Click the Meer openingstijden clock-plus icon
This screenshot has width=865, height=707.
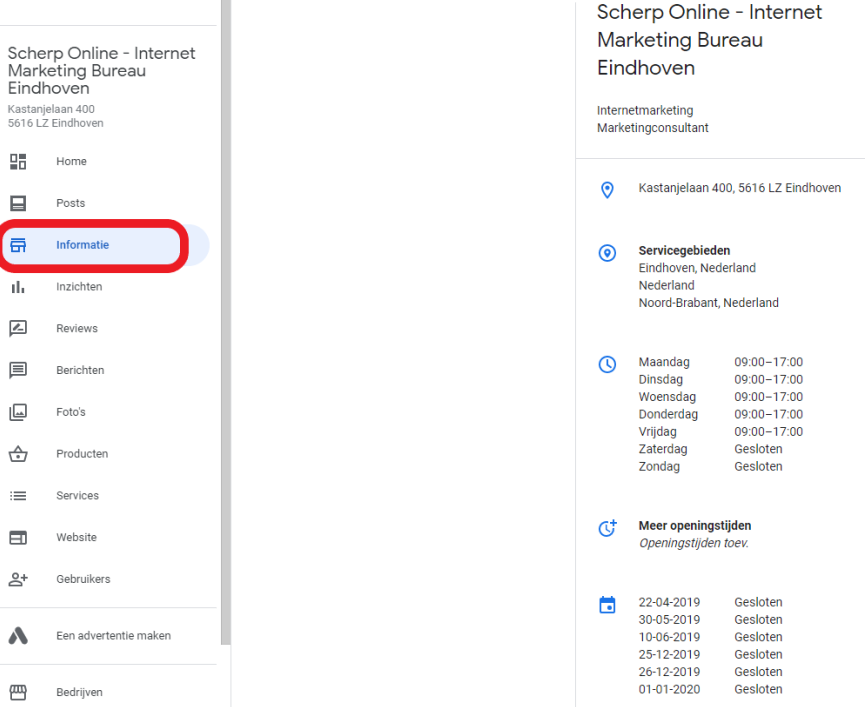click(x=608, y=528)
